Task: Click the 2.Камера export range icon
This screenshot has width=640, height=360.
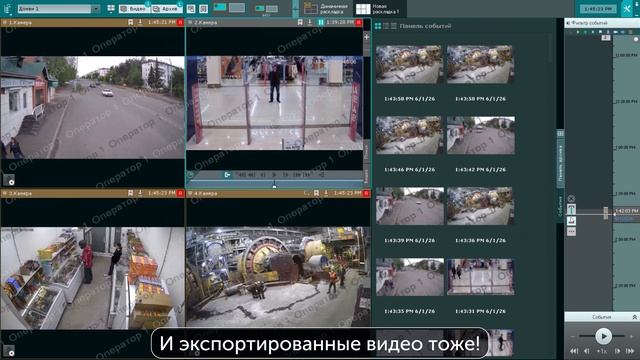Action: pyautogui.click(x=227, y=175)
